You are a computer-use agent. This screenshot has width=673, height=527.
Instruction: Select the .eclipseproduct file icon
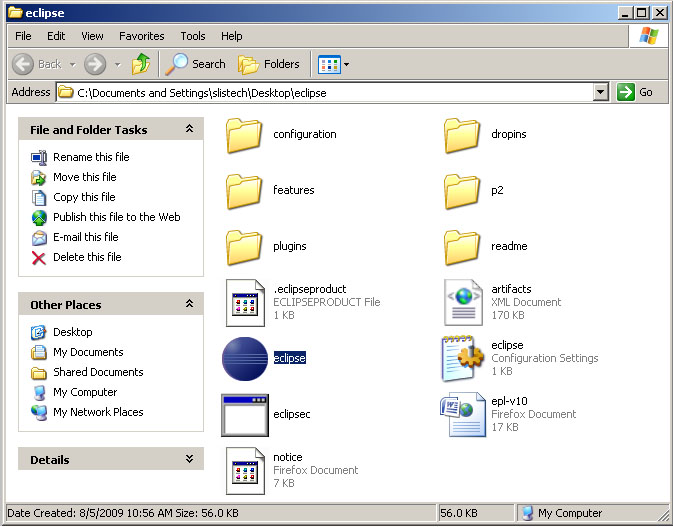pos(245,303)
